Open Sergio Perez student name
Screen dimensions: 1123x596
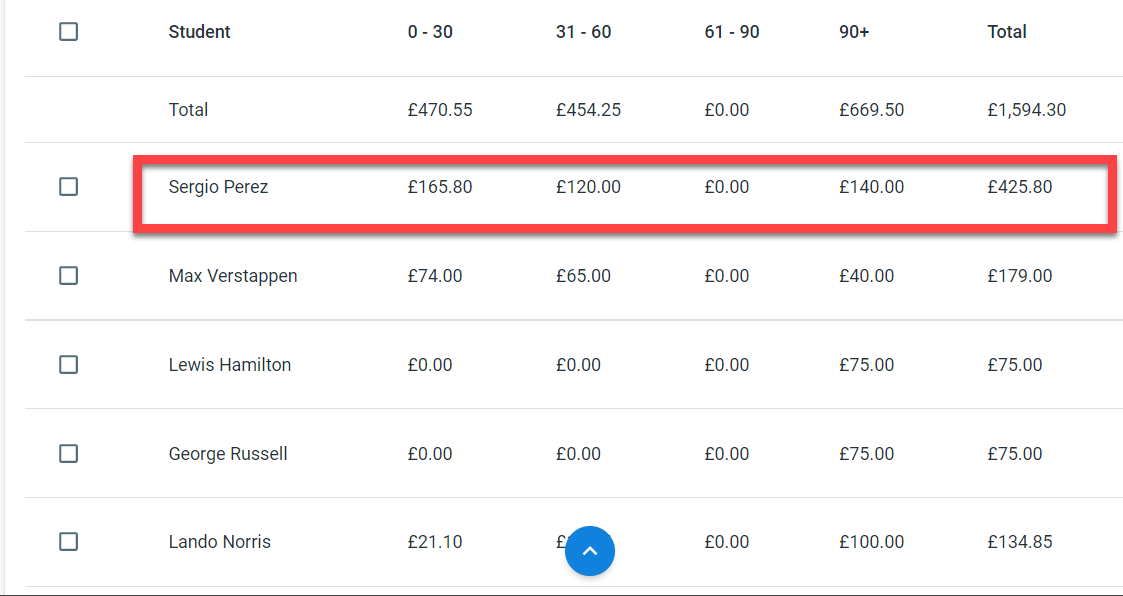(x=218, y=187)
